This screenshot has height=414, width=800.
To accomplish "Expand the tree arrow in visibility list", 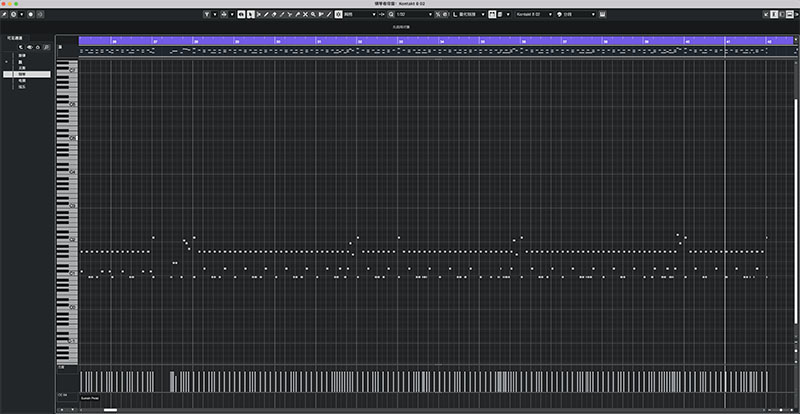I will click(x=6, y=62).
